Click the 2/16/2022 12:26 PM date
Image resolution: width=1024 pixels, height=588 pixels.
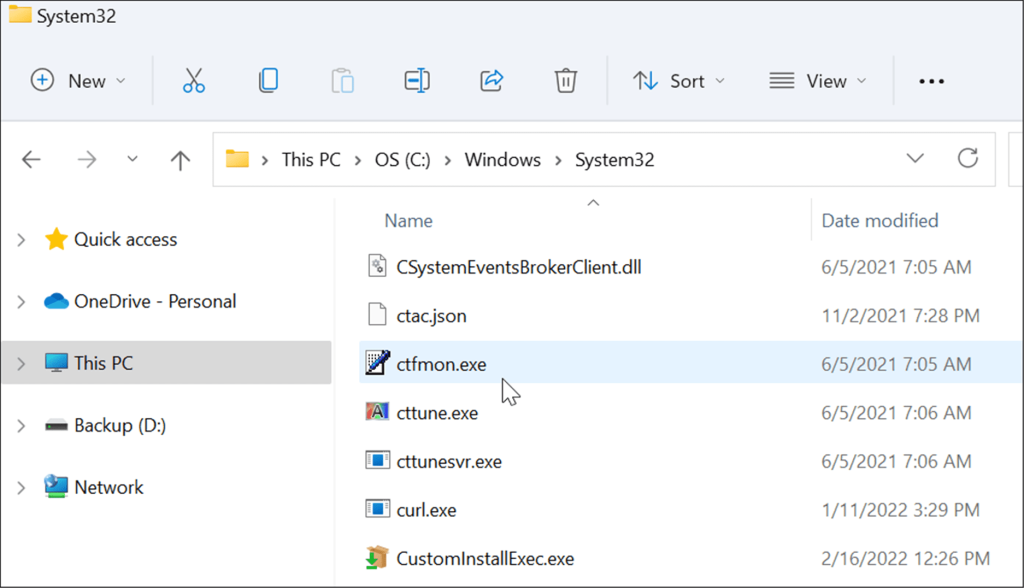[x=906, y=559]
